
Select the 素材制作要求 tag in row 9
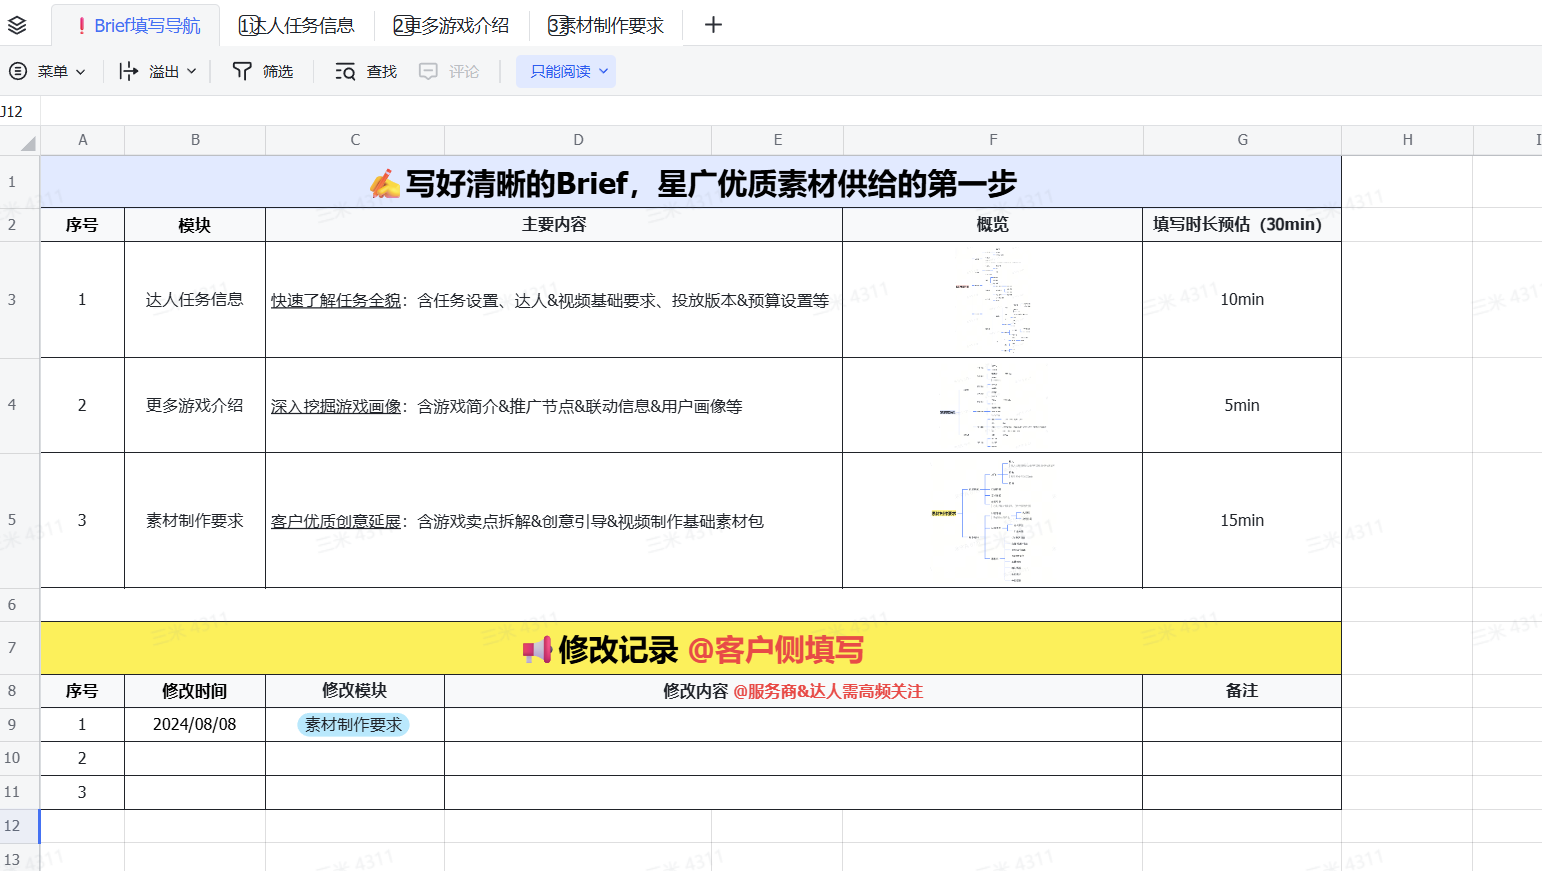click(x=354, y=724)
